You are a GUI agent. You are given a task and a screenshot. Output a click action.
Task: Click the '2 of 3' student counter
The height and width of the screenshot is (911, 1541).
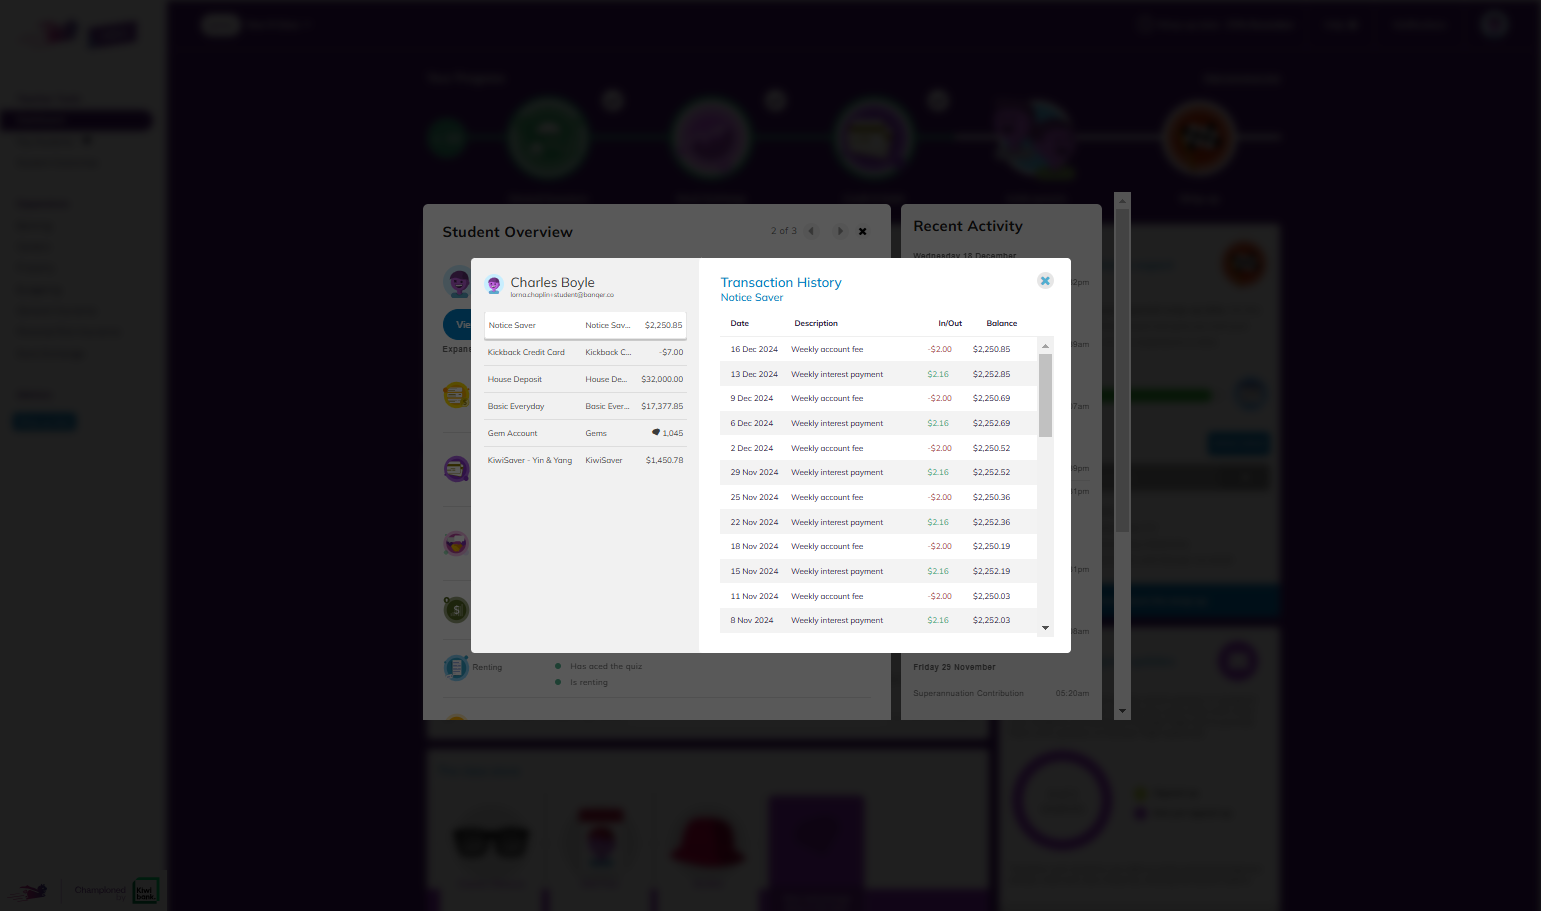click(x=784, y=231)
